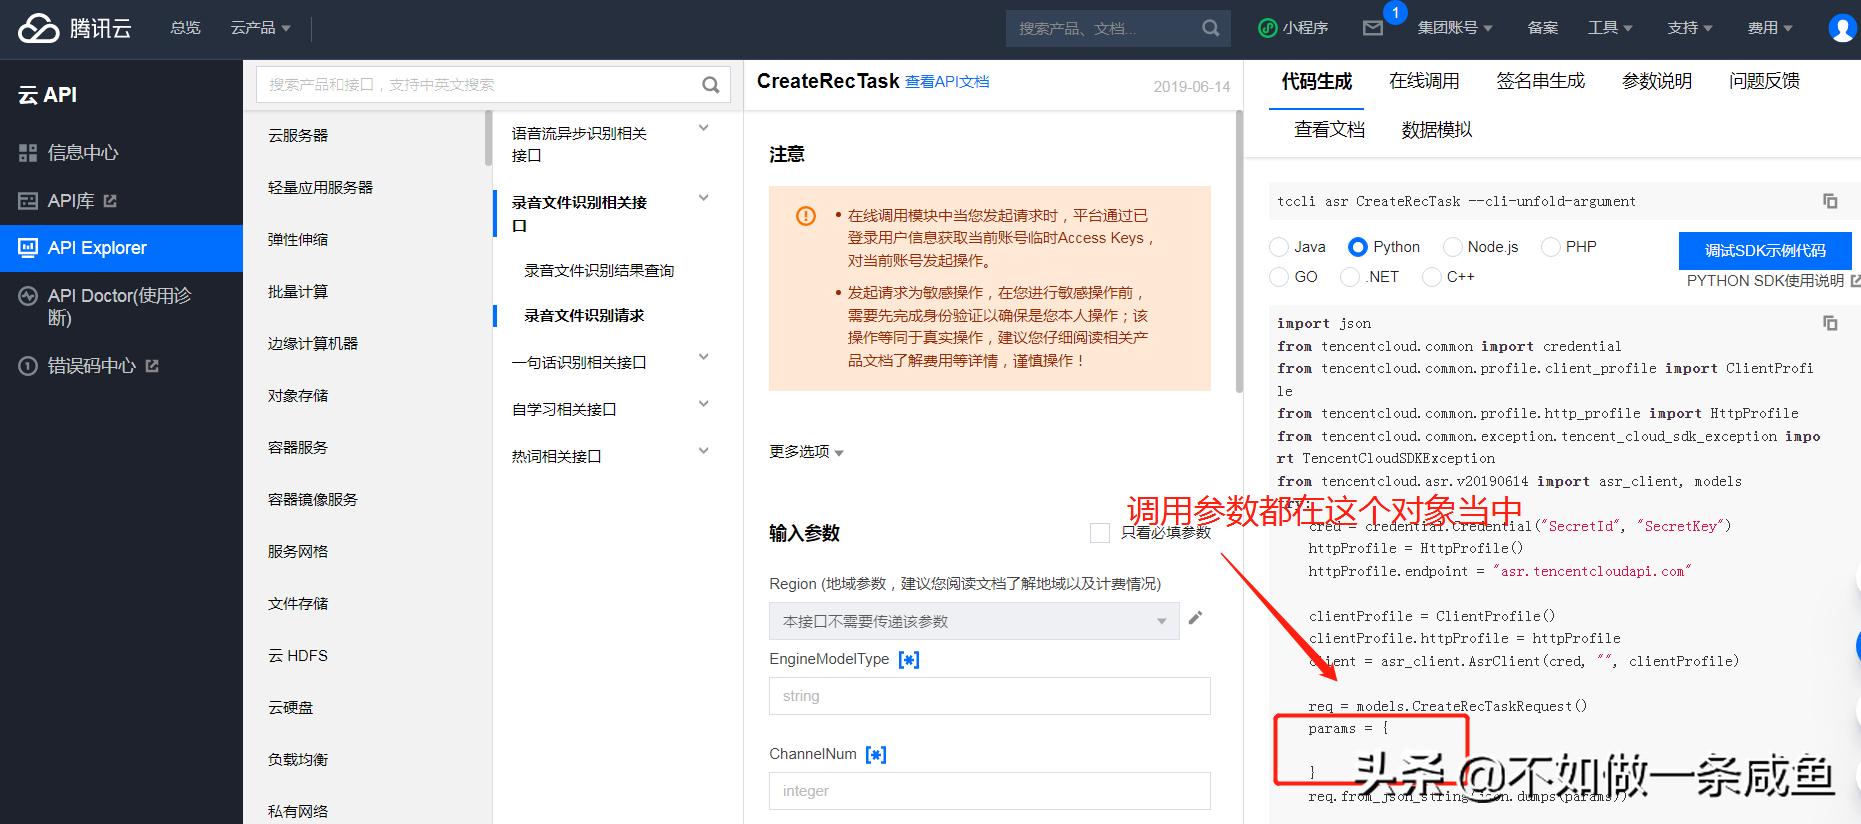1861x824 pixels.
Task: Select the Java radio option
Action: tap(1279, 247)
